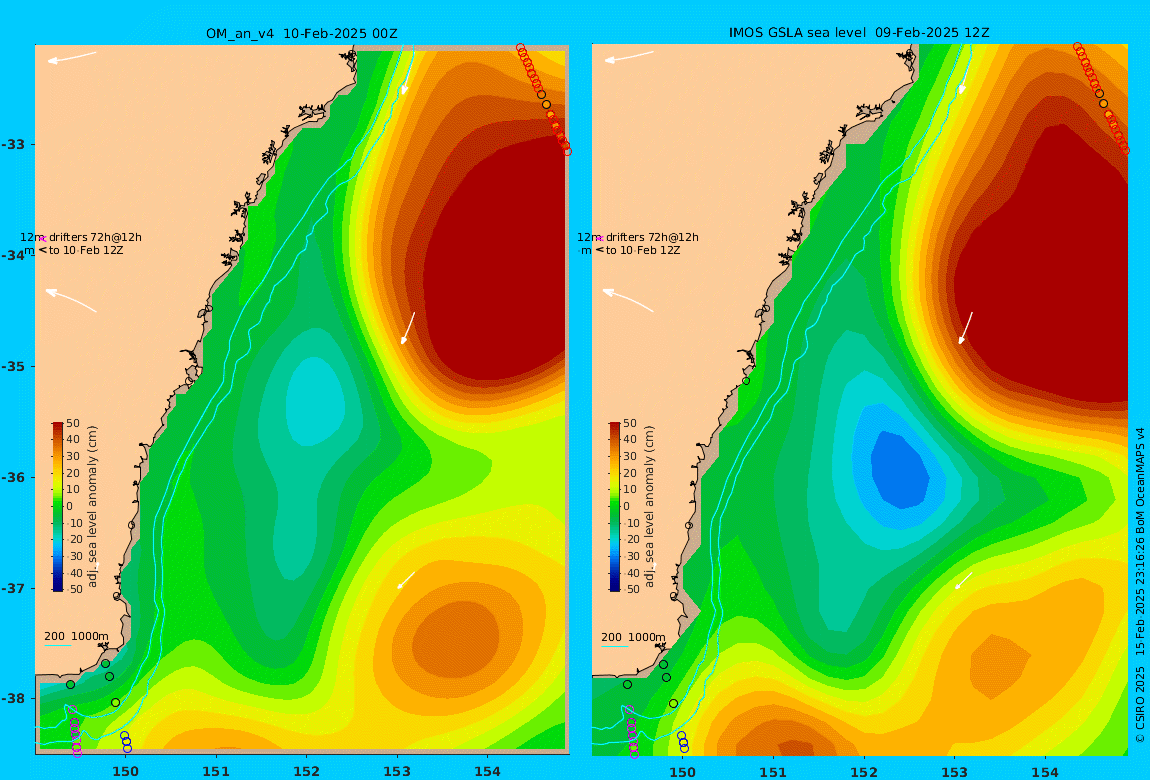Image resolution: width=1150 pixels, height=780 pixels.
Task: Click longitude label '151' under the left map
Action: click(x=216, y=771)
